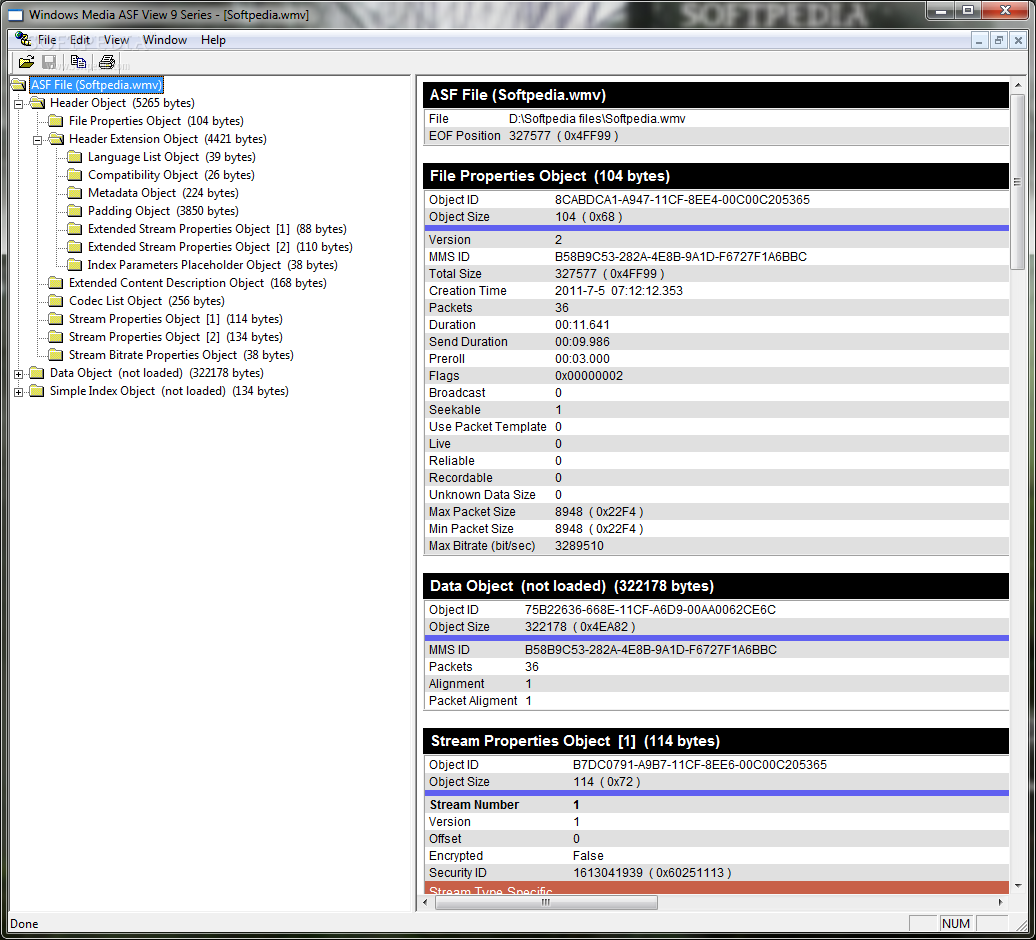1036x940 pixels.
Task: Click the folder icon of Padding Object
Action: tap(75, 211)
